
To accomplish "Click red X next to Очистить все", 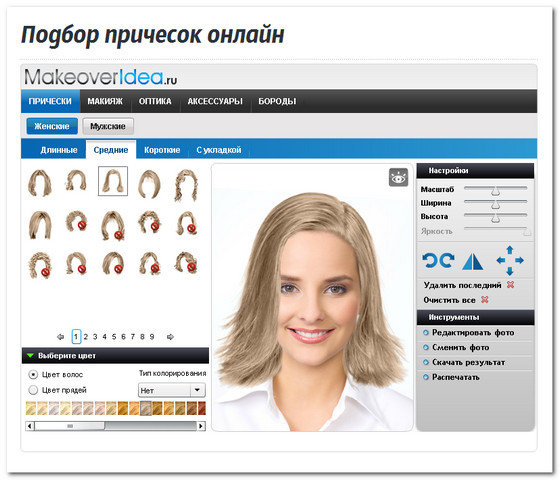I will click(x=485, y=300).
